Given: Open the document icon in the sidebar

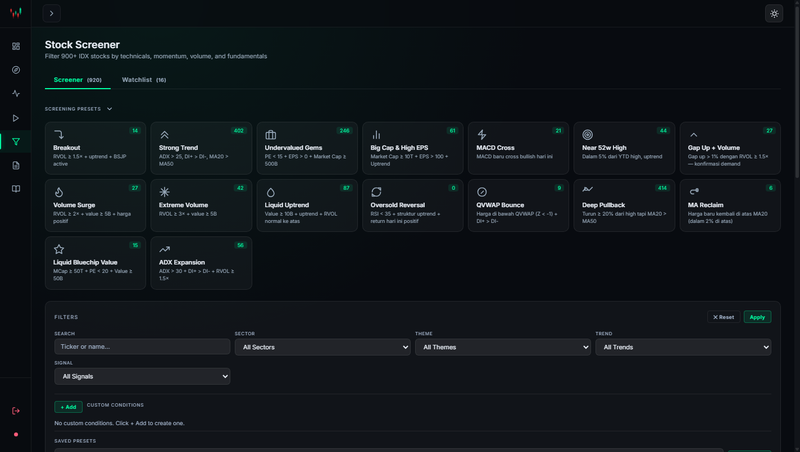Looking at the screenshot, I should click(16, 165).
